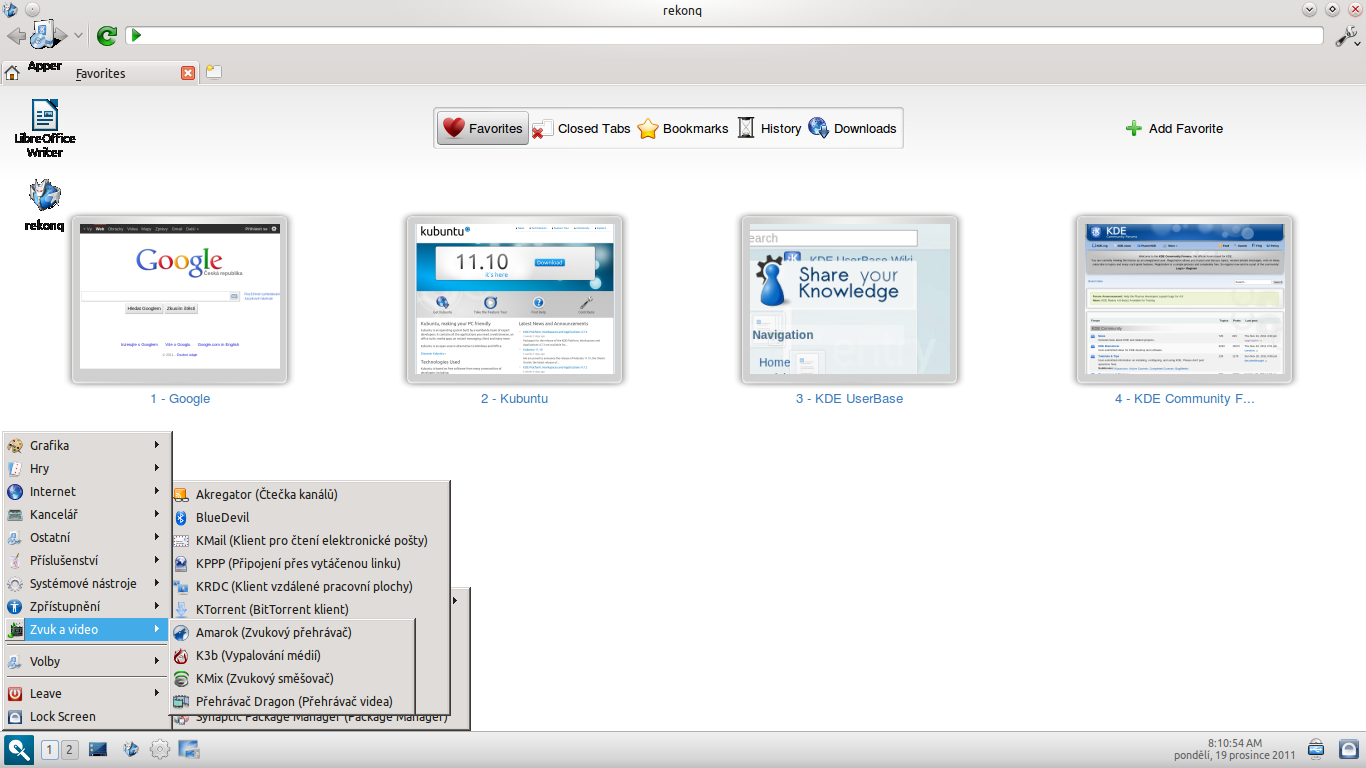1366x768 pixels.
Task: Launch KRDC remote desktop client
Action: (310, 586)
